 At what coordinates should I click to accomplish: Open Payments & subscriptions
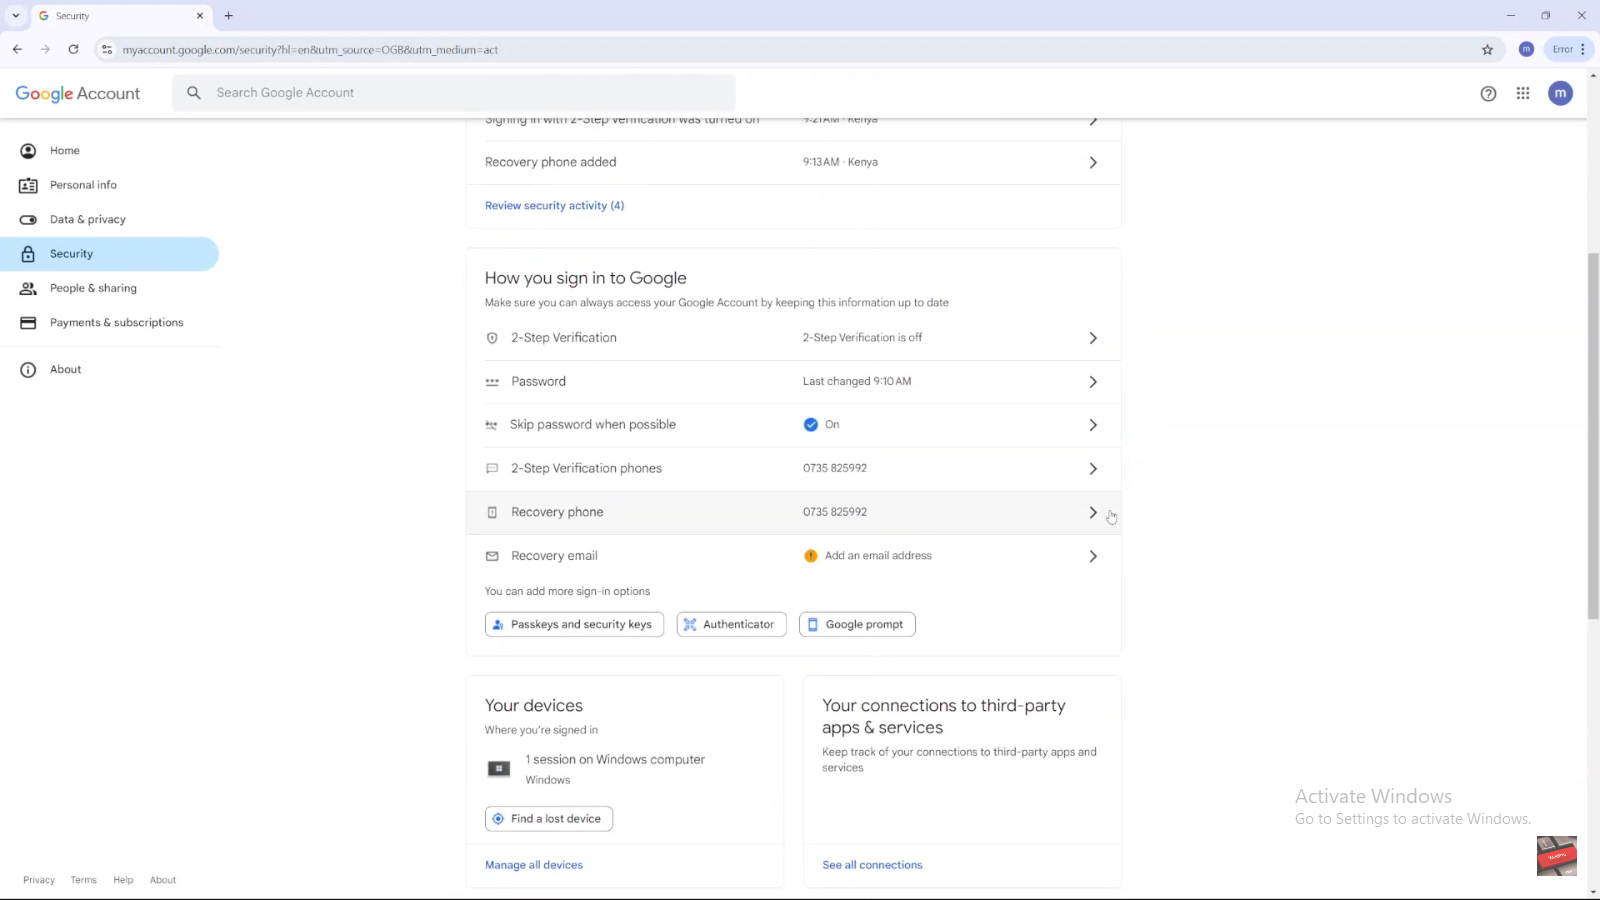point(116,323)
